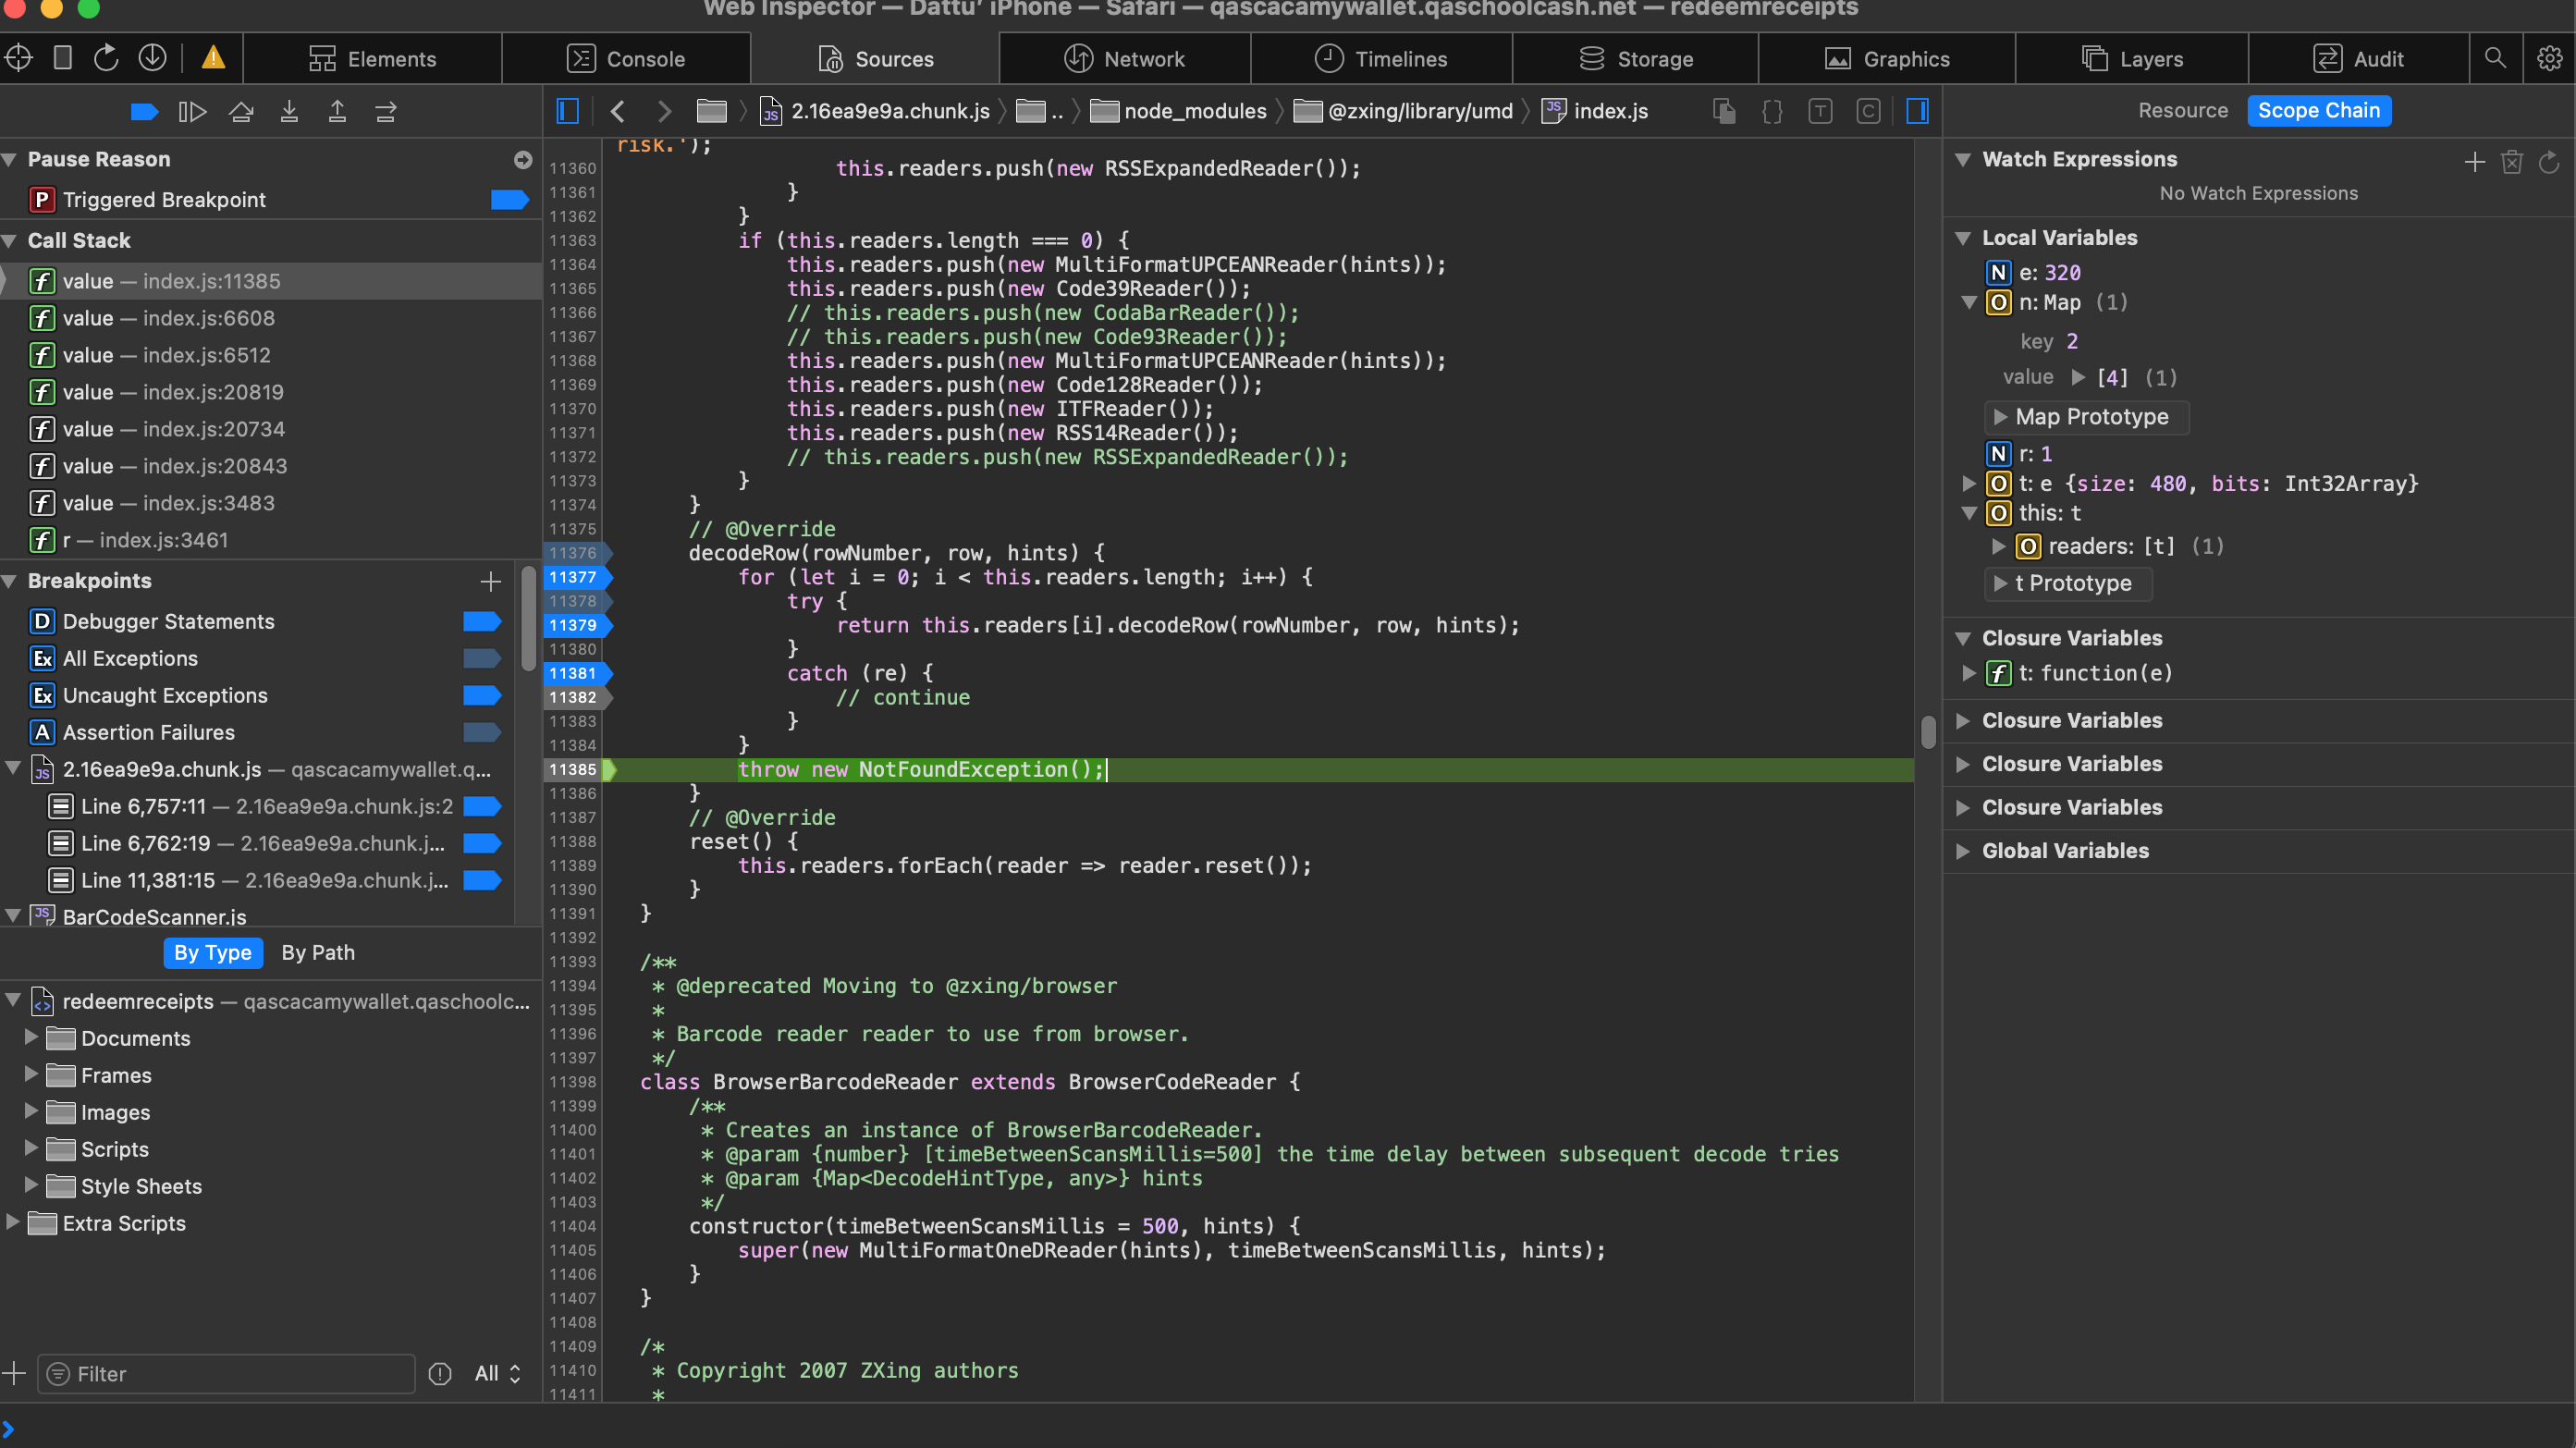2576x1448 pixels.
Task: Toggle Debugger Statements breakpoint
Action: (x=482, y=622)
